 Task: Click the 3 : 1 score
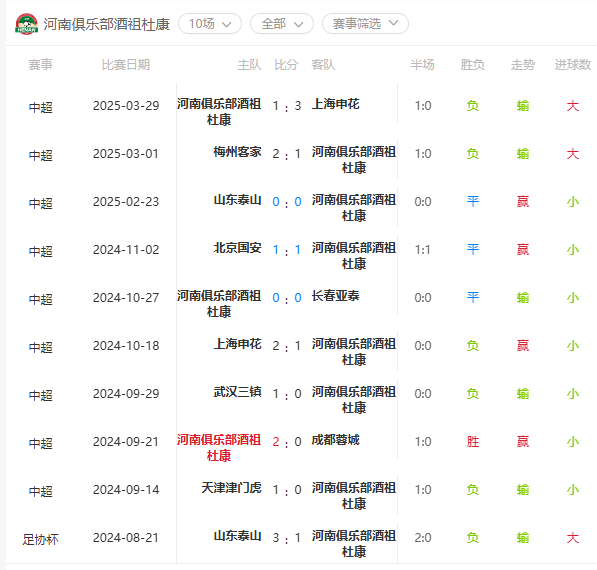point(287,538)
